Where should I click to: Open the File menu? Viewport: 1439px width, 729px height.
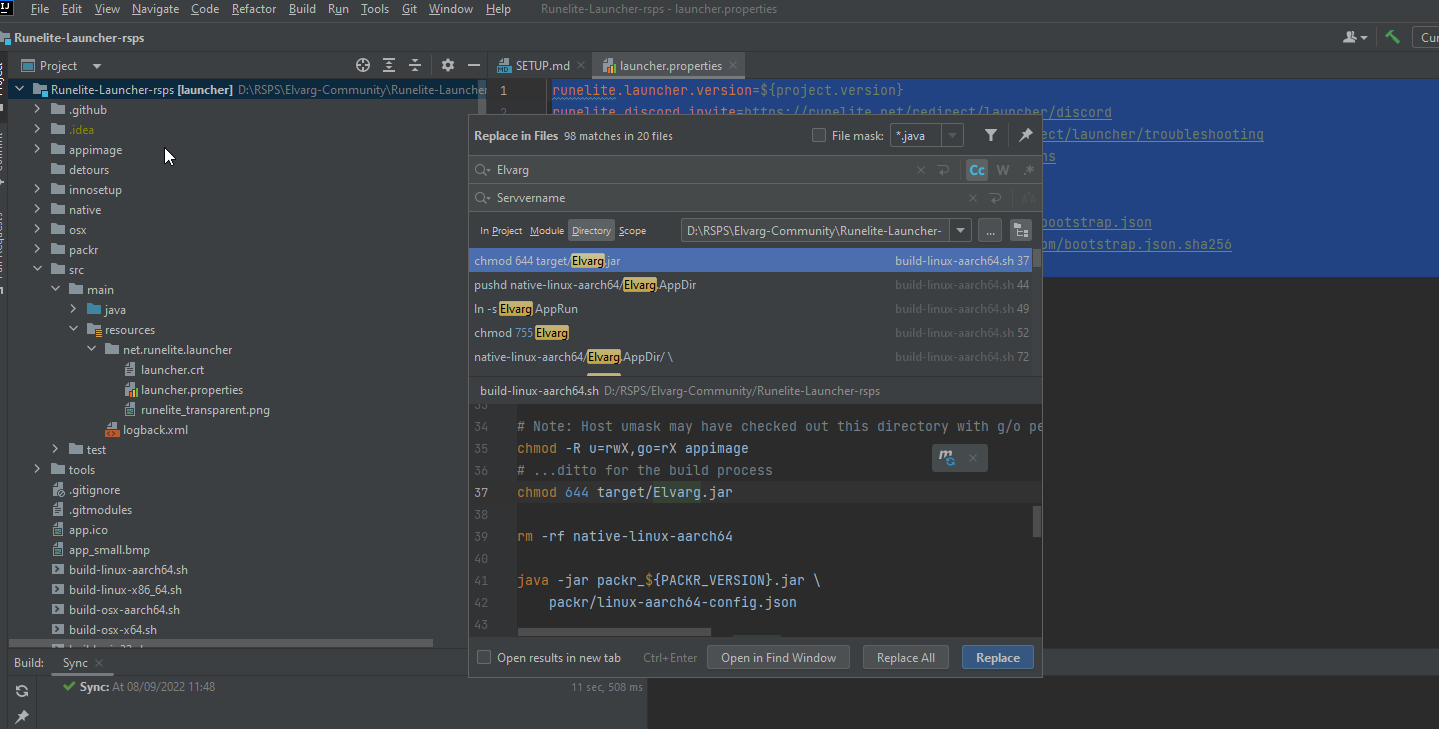pyautogui.click(x=40, y=9)
